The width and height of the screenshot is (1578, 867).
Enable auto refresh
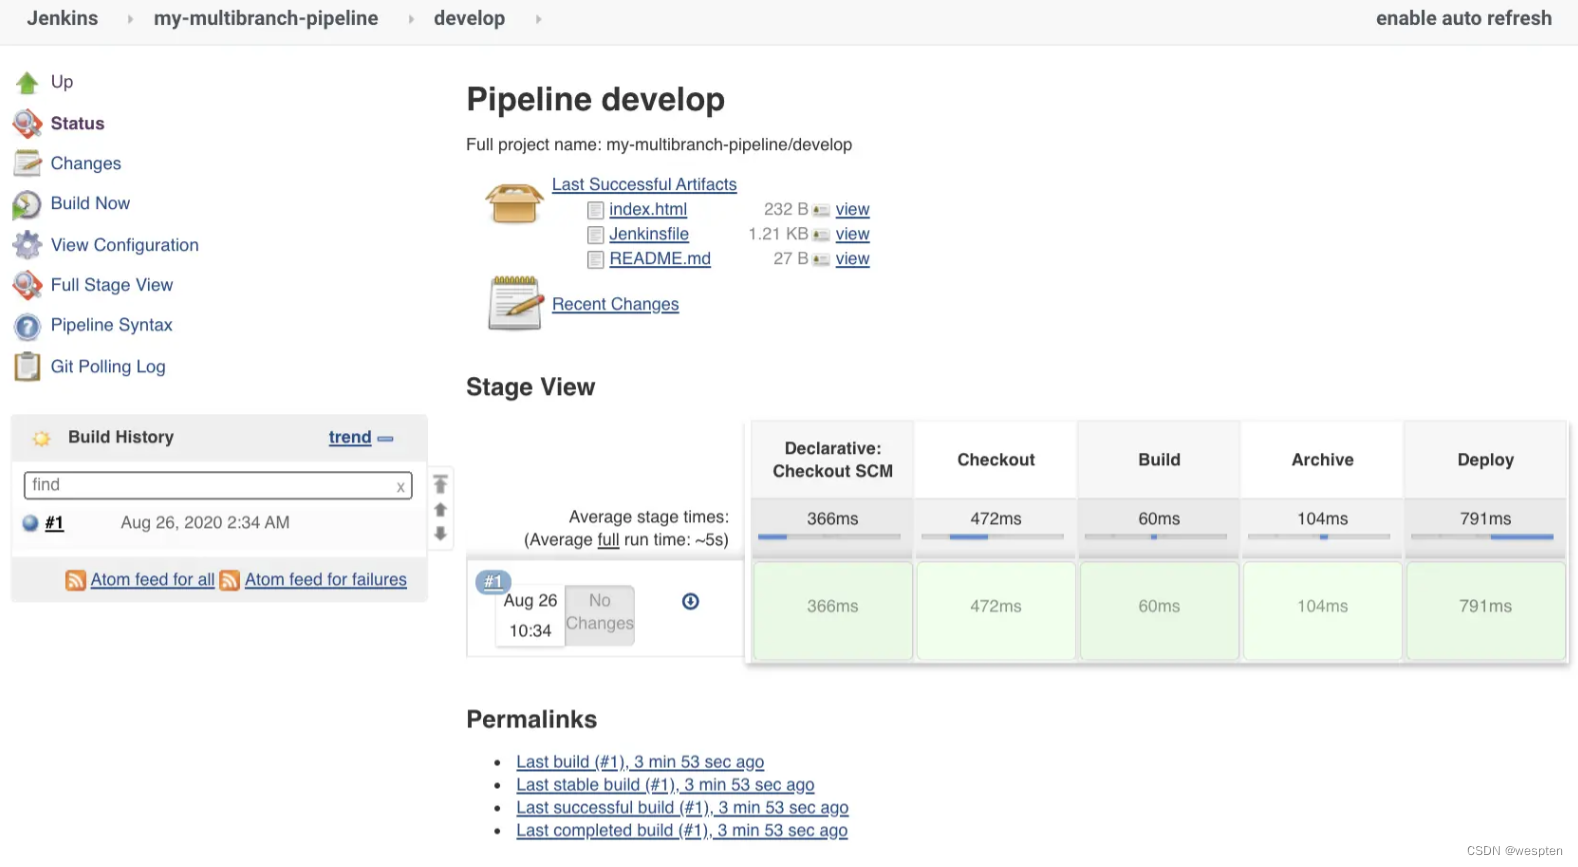click(1463, 18)
